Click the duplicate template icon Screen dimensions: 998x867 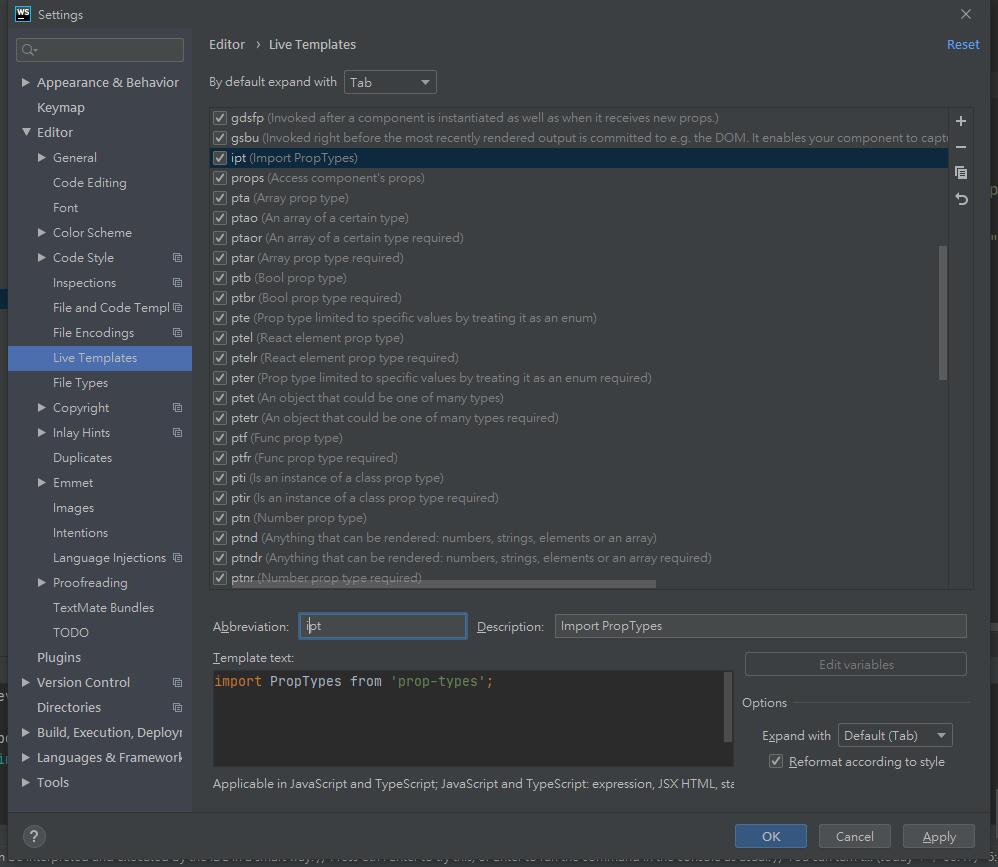[x=961, y=173]
